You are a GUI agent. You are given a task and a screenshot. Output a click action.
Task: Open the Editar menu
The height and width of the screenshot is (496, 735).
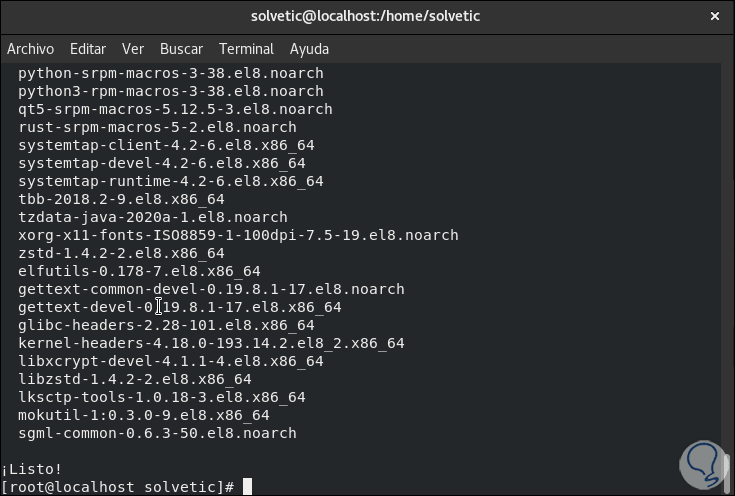[88, 49]
